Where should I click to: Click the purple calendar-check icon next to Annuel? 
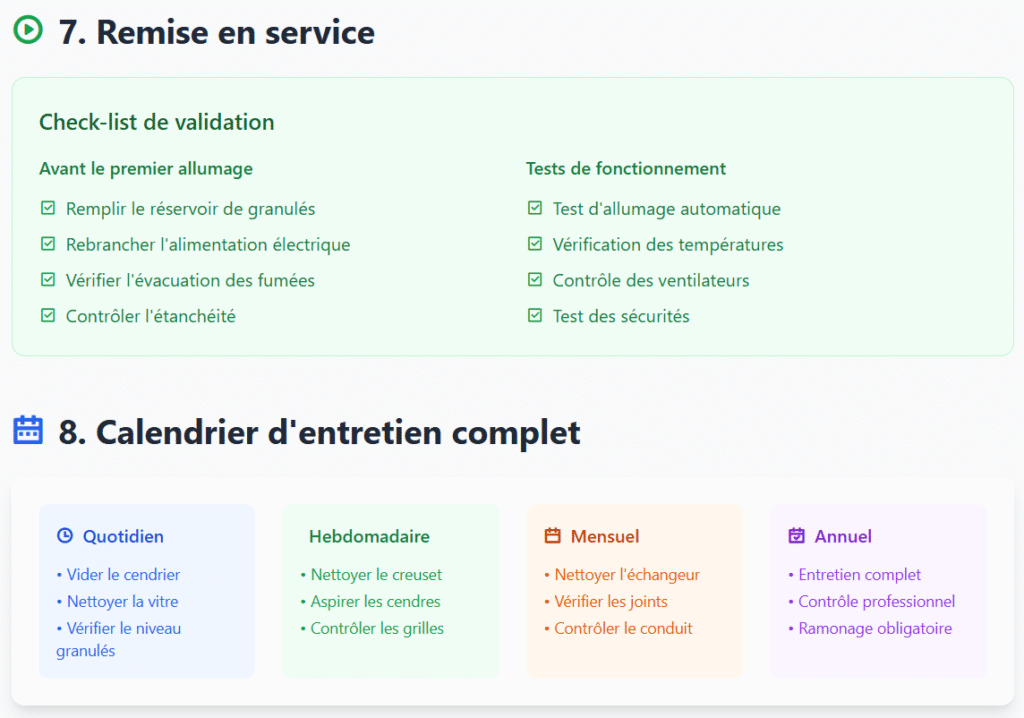click(x=797, y=536)
